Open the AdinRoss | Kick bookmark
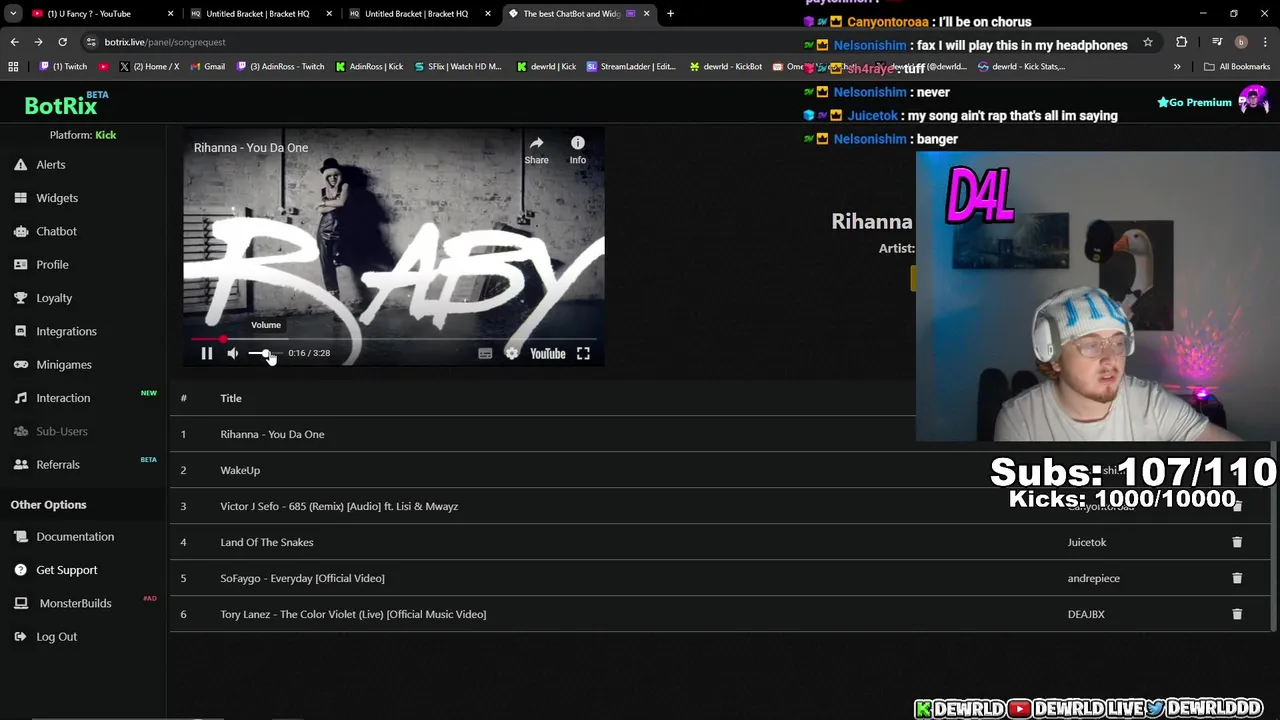 pyautogui.click(x=369, y=67)
